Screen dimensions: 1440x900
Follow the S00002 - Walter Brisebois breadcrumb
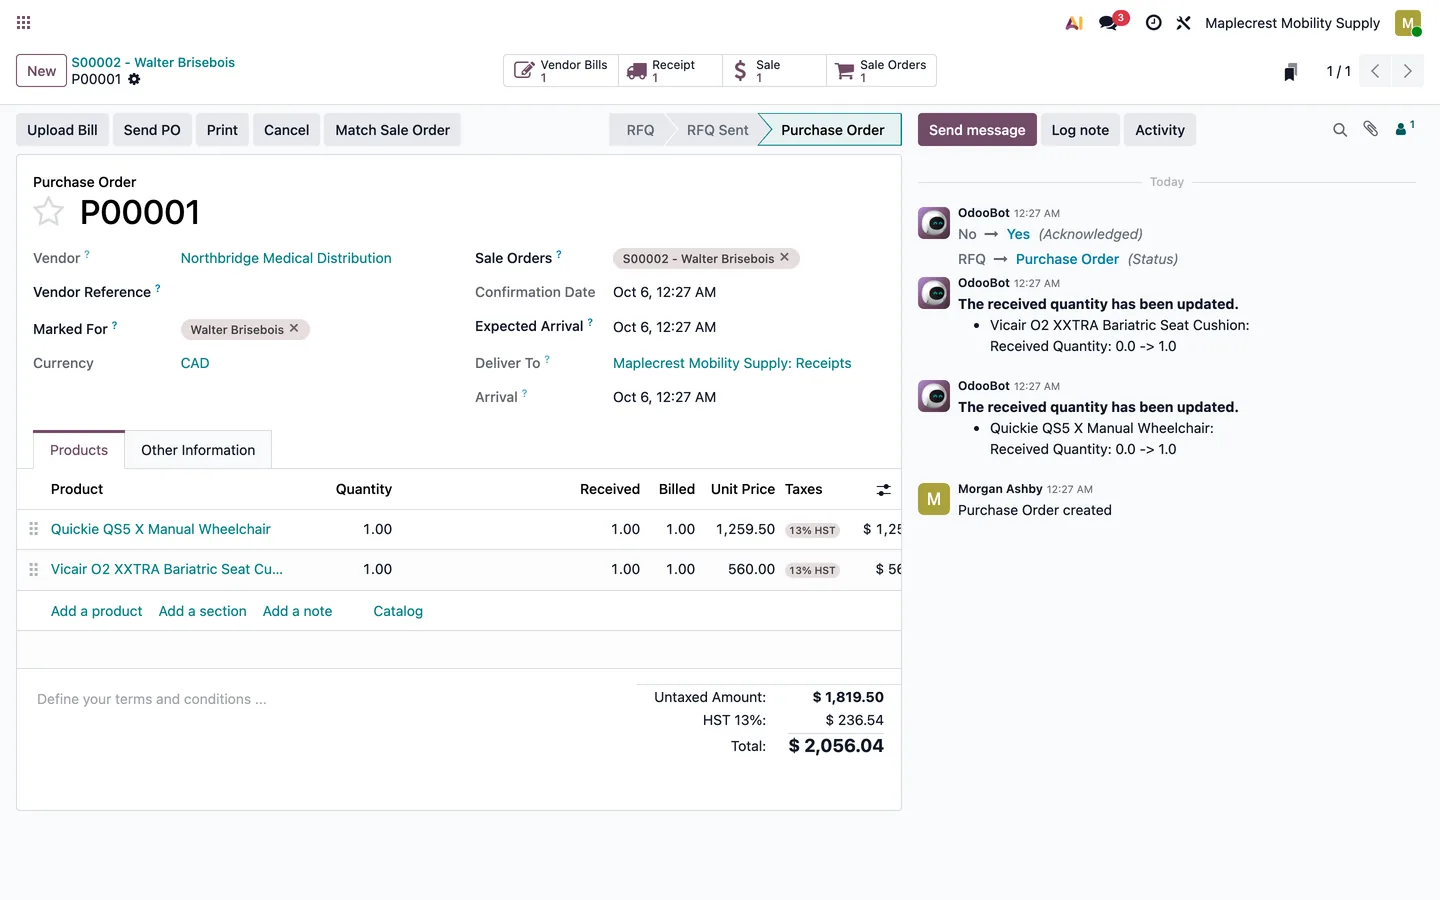[153, 62]
